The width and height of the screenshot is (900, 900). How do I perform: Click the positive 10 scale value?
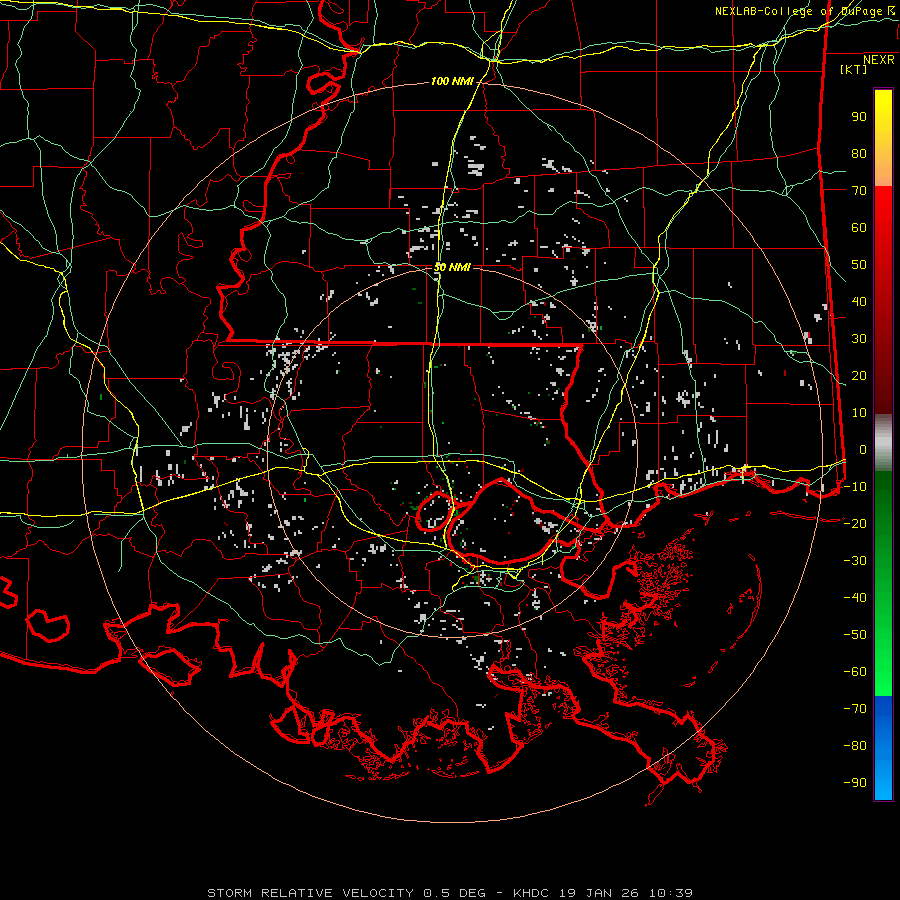click(859, 413)
